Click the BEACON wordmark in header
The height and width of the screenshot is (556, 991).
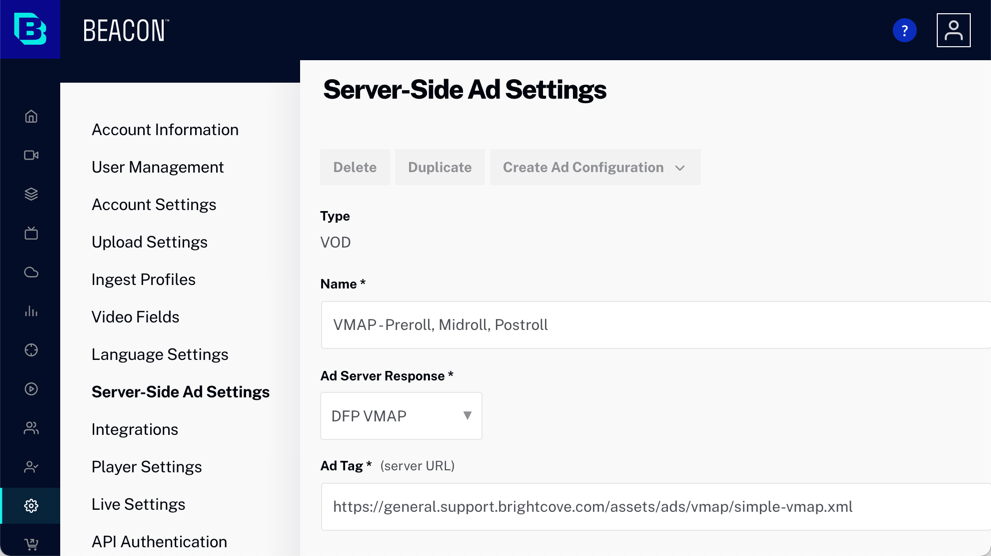126,30
